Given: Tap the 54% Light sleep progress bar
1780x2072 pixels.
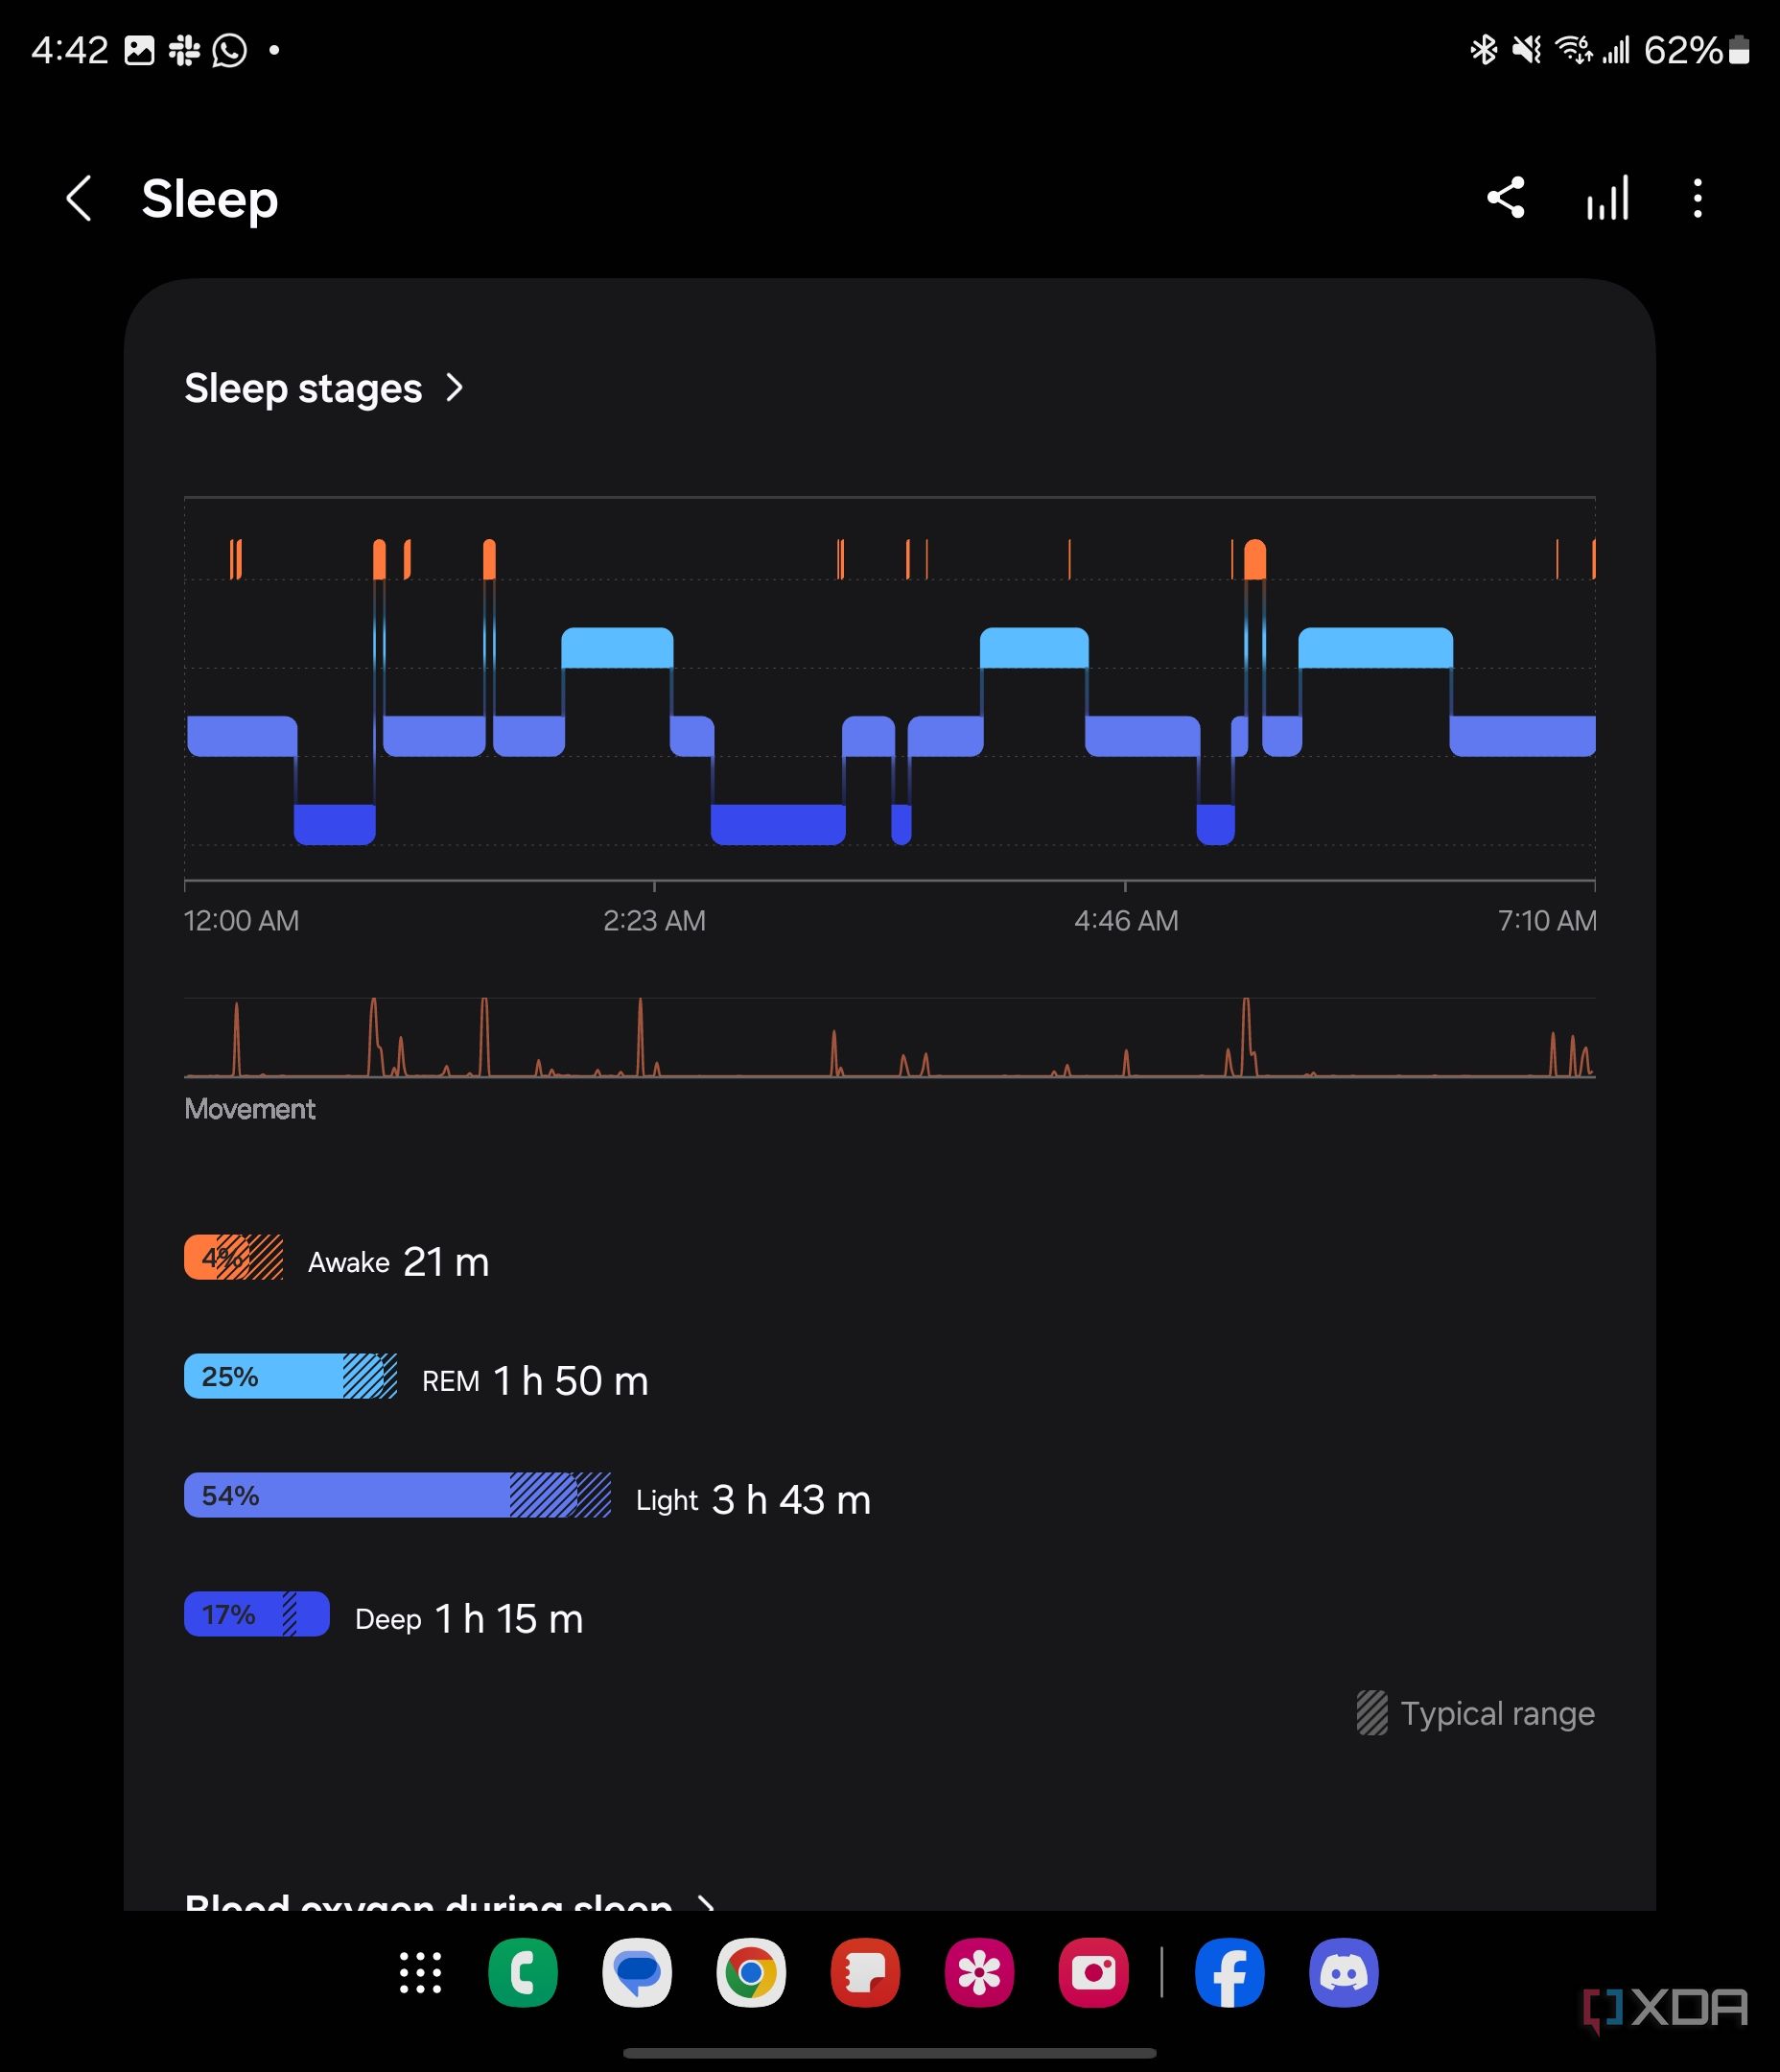Looking at the screenshot, I should (395, 1496).
